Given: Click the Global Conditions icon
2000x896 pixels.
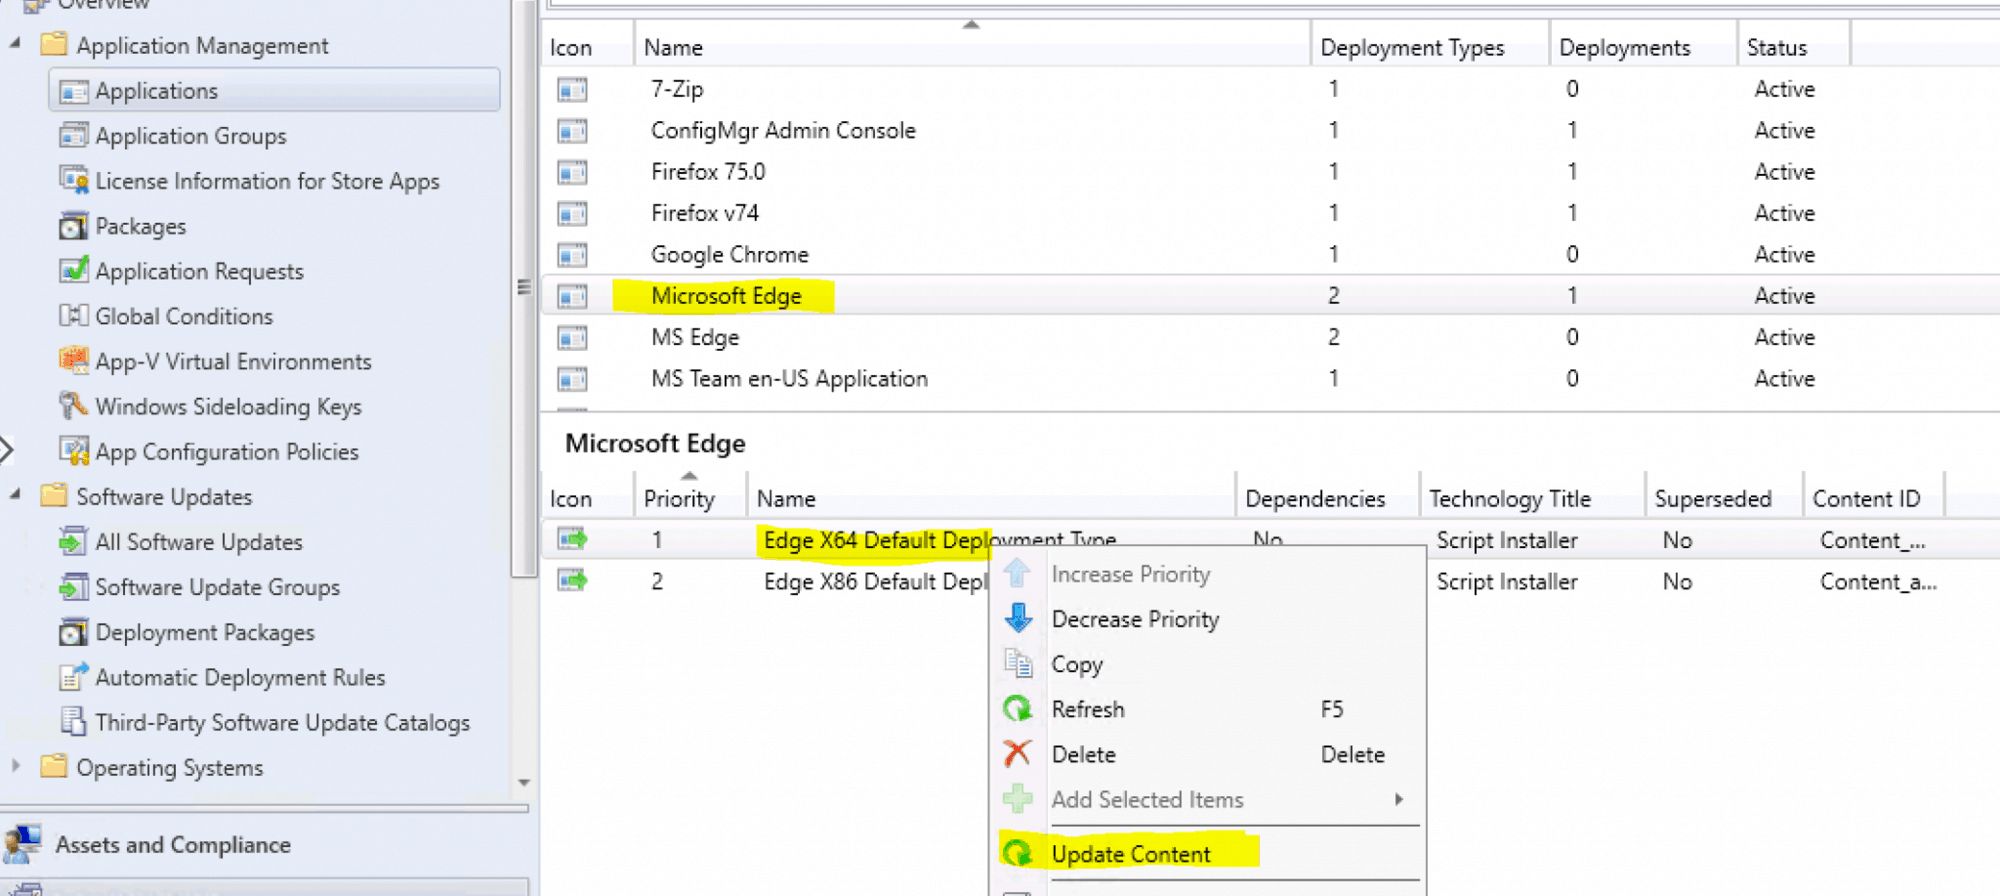Looking at the screenshot, I should click(73, 316).
